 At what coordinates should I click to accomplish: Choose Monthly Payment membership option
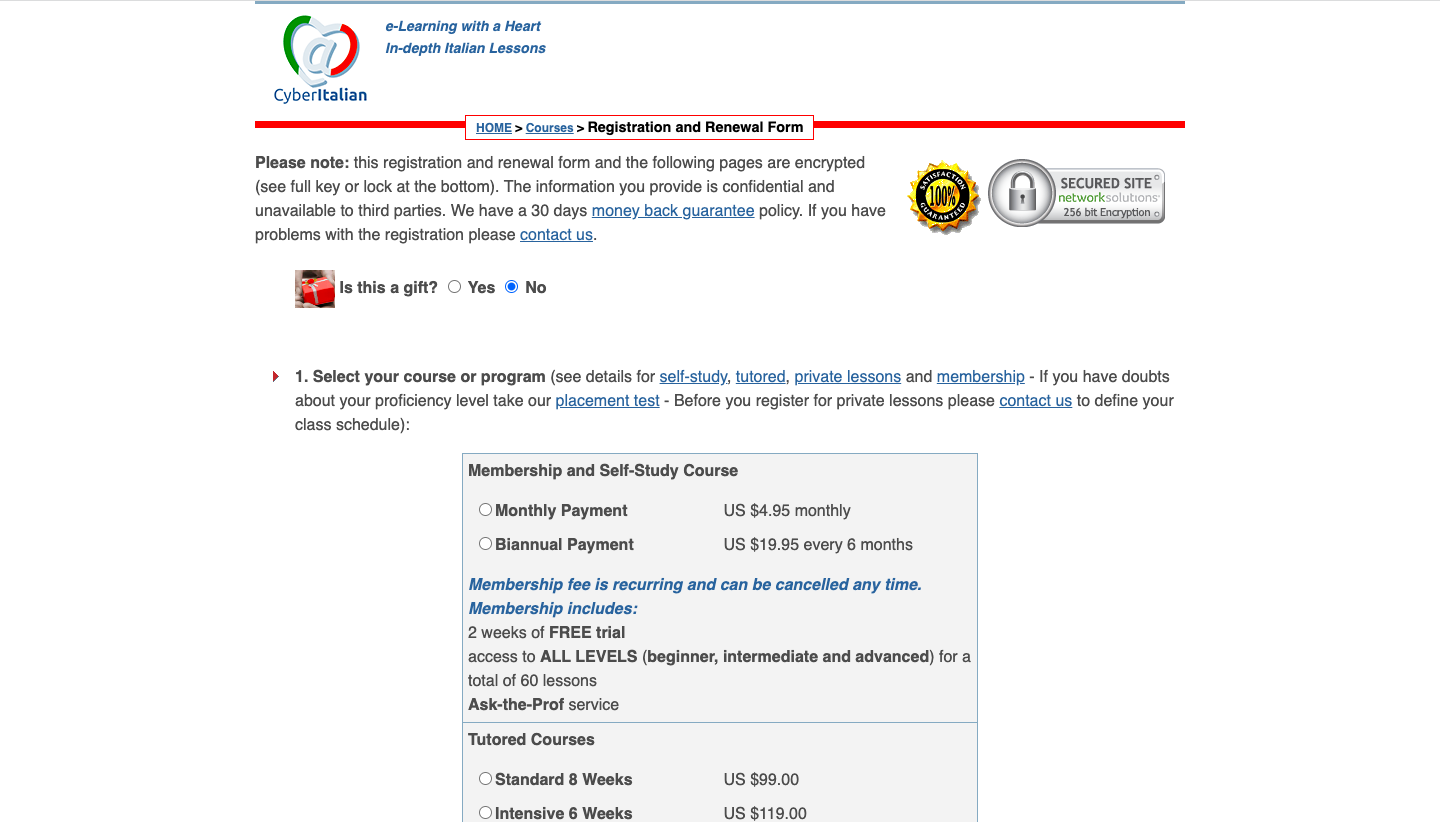click(x=485, y=510)
